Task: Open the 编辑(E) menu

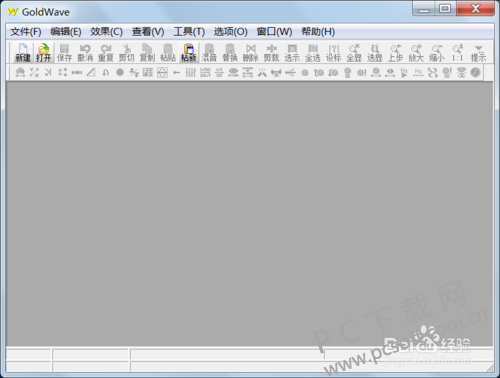Action: point(66,32)
